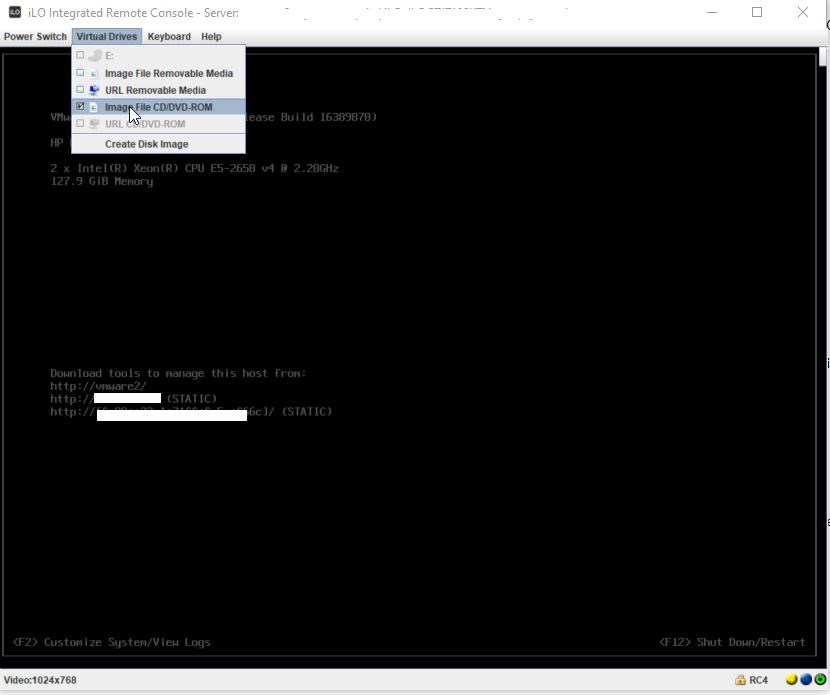Choose URL Removable Media entry
Viewport: 830px width, 695px height.
pyautogui.click(x=158, y=90)
